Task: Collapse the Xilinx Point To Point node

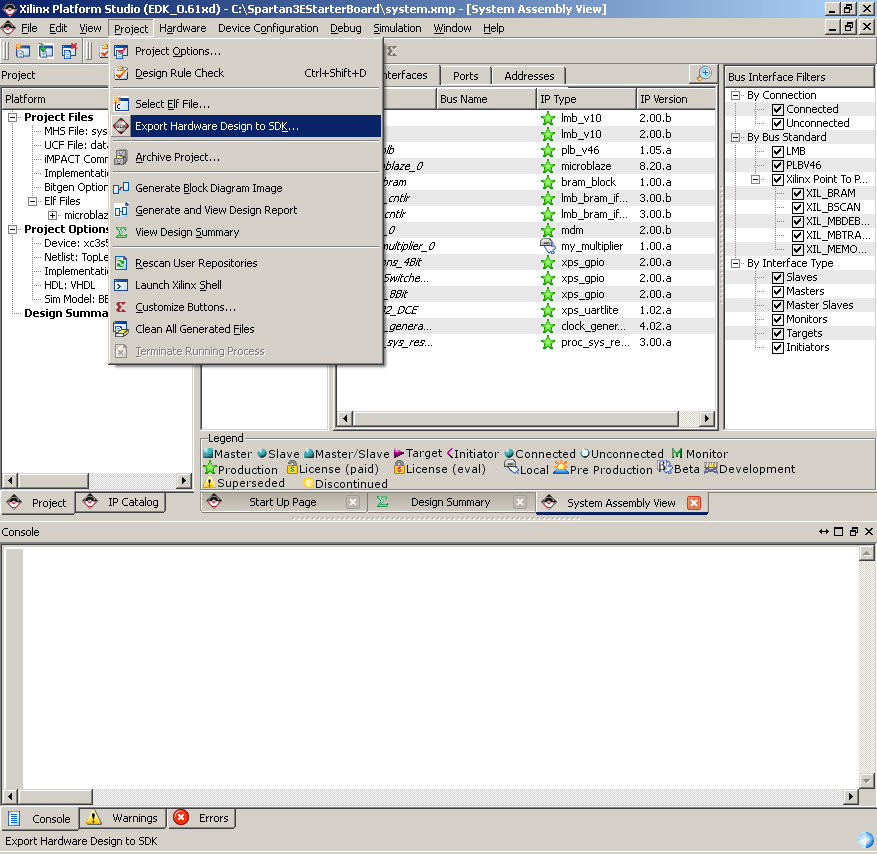Action: (x=756, y=180)
